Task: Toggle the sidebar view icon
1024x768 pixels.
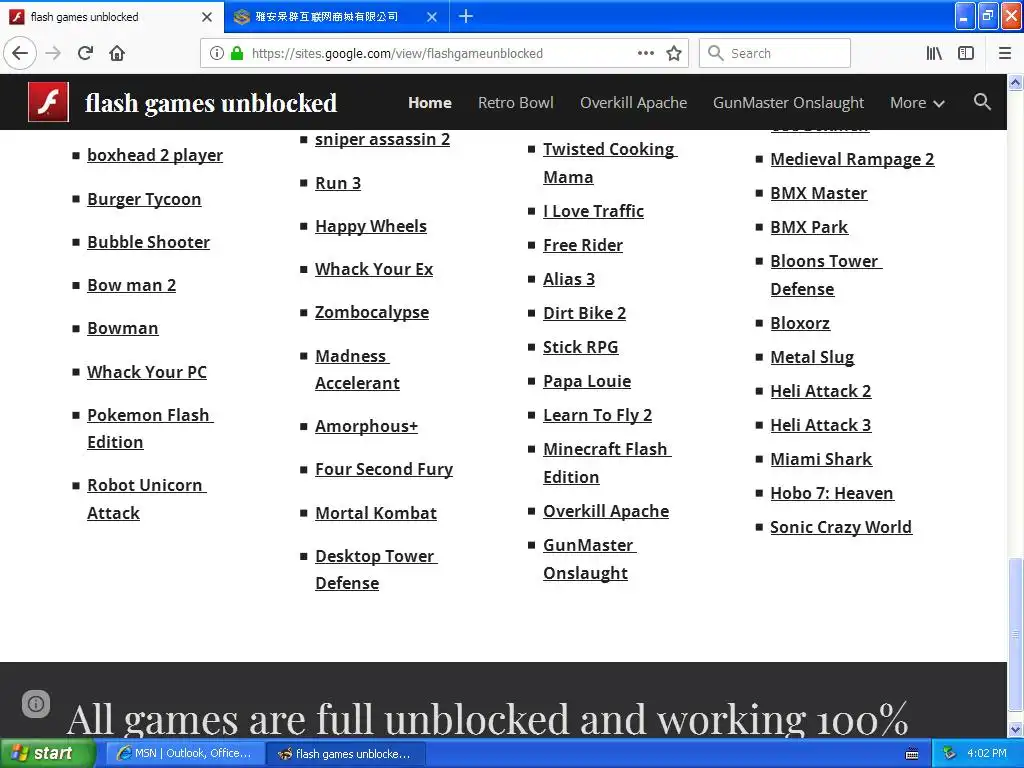Action: click(966, 53)
